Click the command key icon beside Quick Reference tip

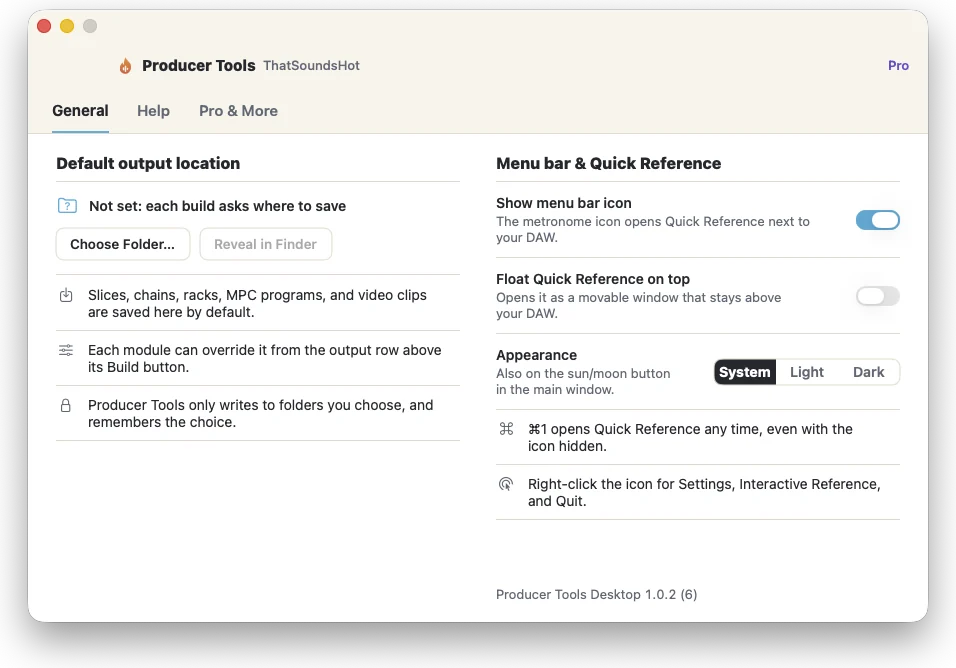pyautogui.click(x=506, y=429)
